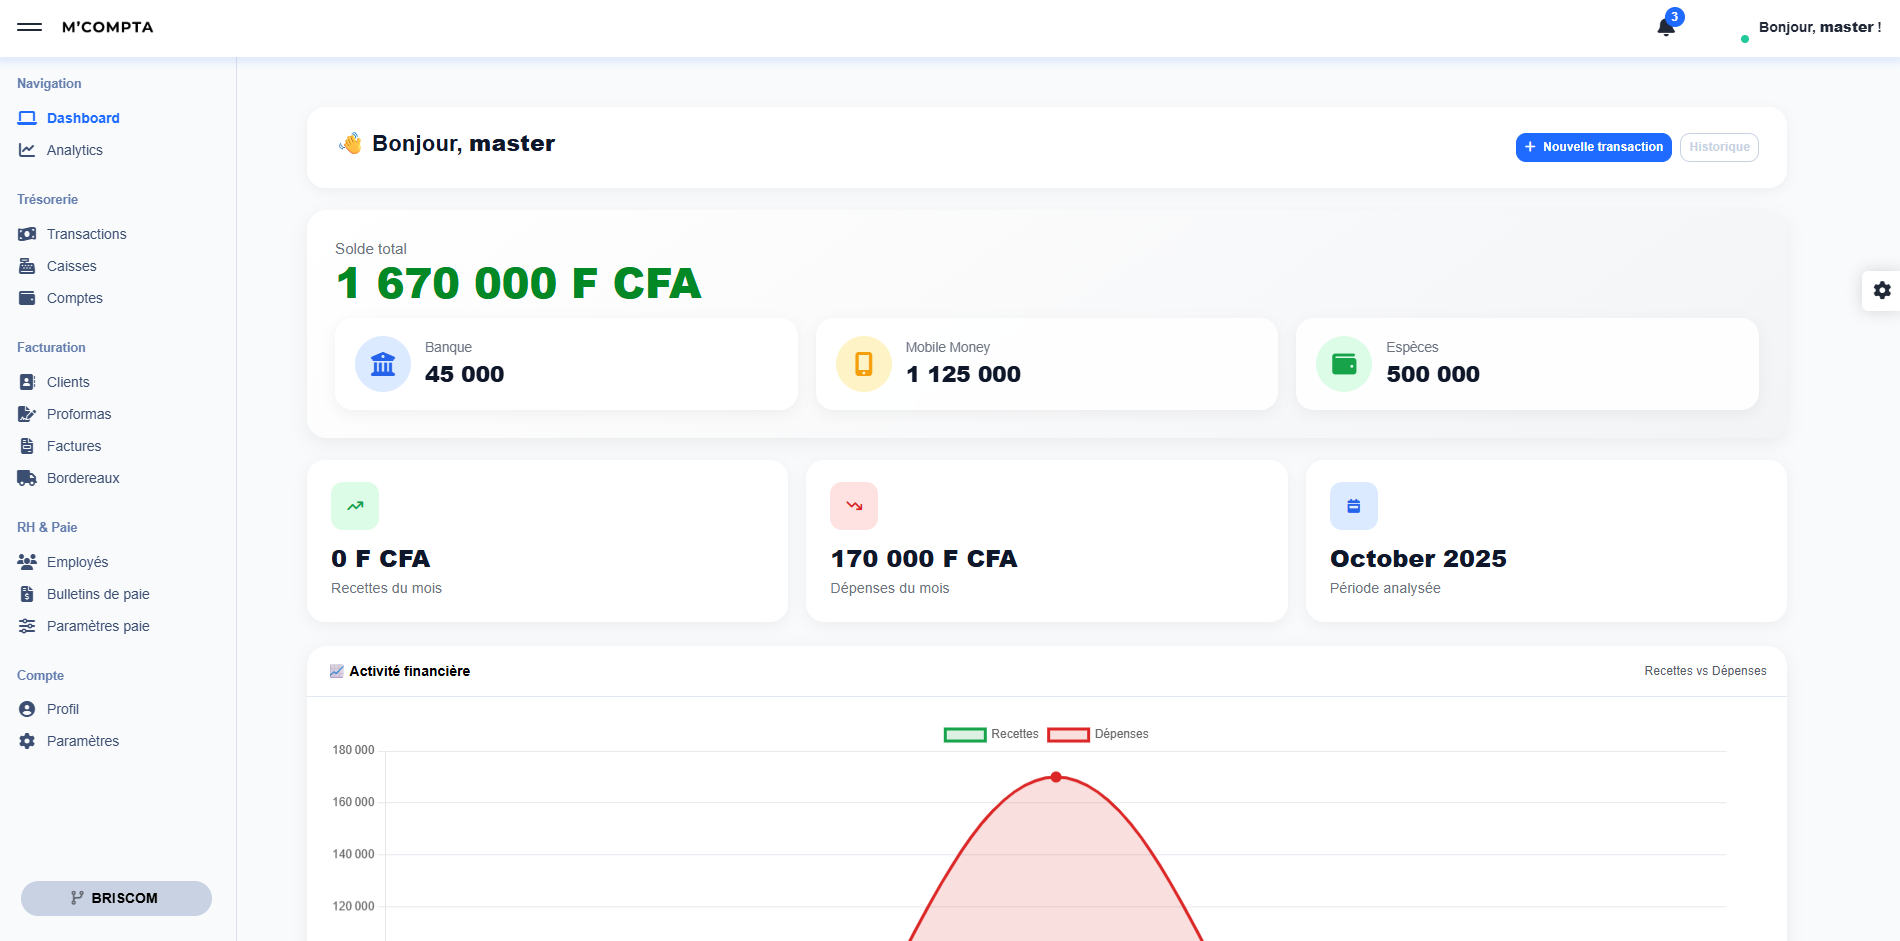Click the Dépenses peak data point
1900x941 pixels.
[1056, 777]
